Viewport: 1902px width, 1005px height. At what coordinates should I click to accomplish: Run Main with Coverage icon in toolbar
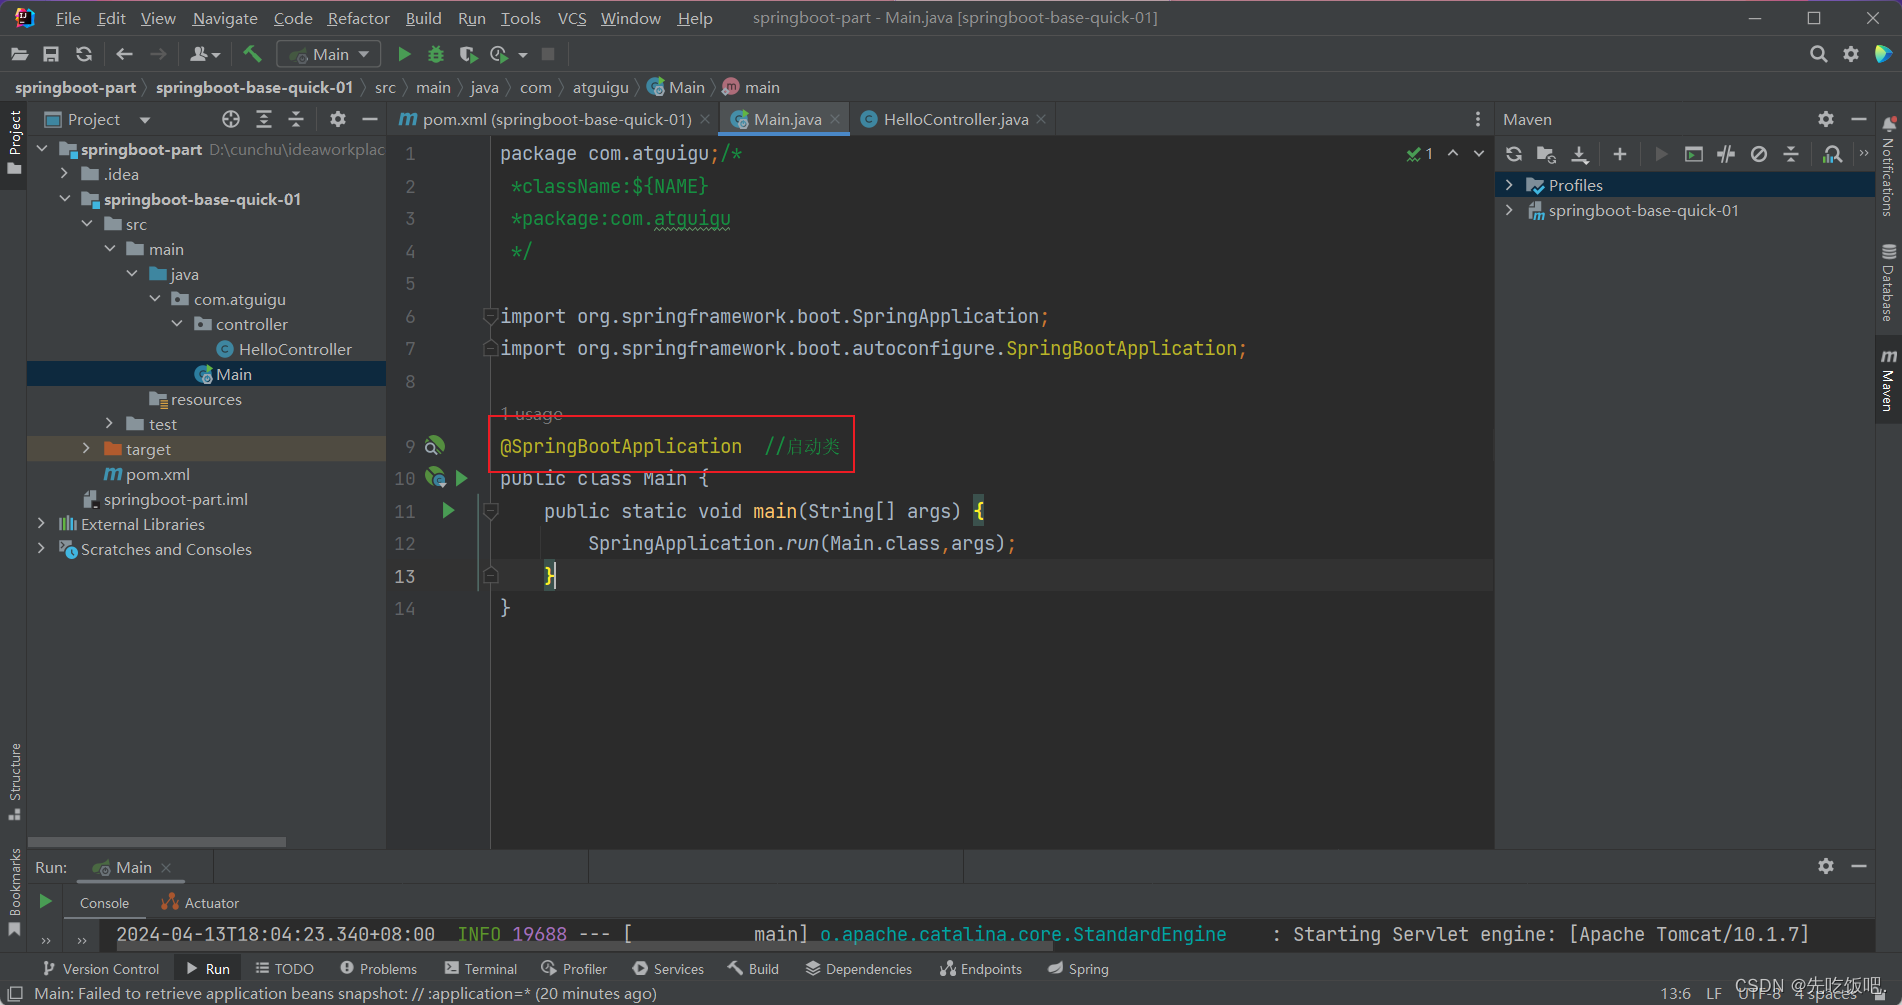point(468,54)
